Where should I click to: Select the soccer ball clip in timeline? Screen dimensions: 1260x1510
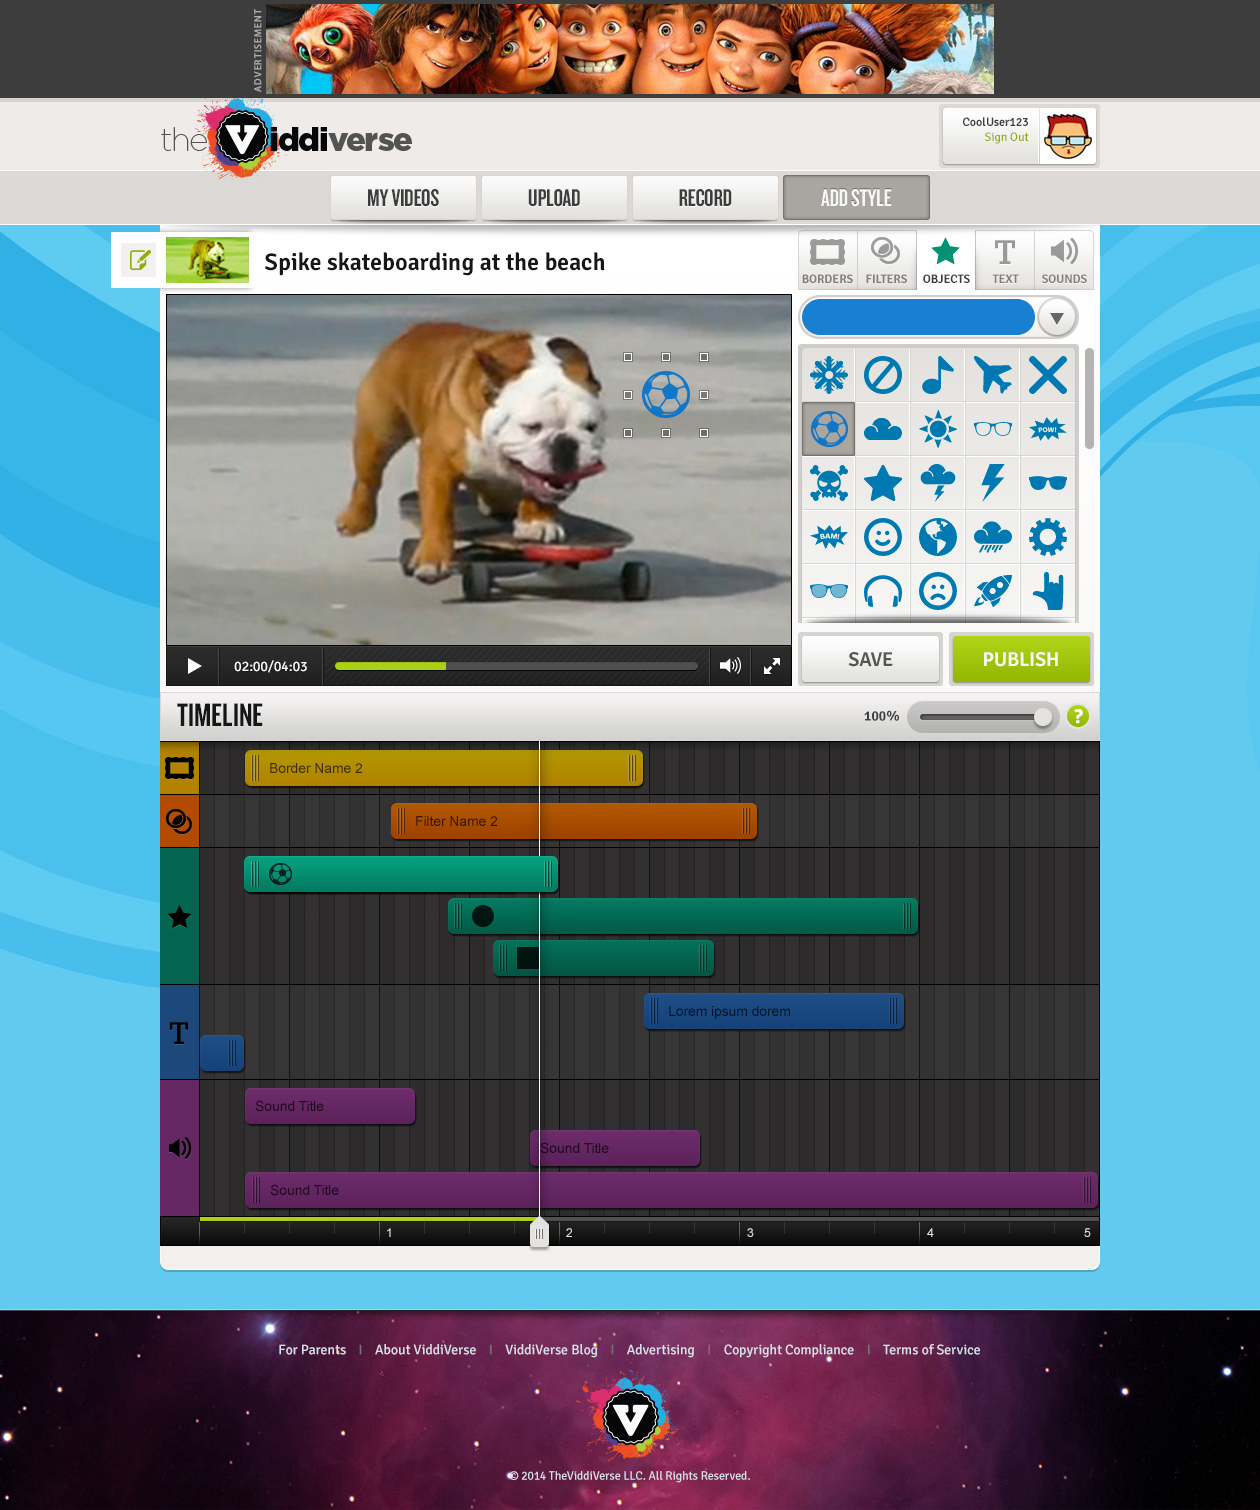pos(401,874)
